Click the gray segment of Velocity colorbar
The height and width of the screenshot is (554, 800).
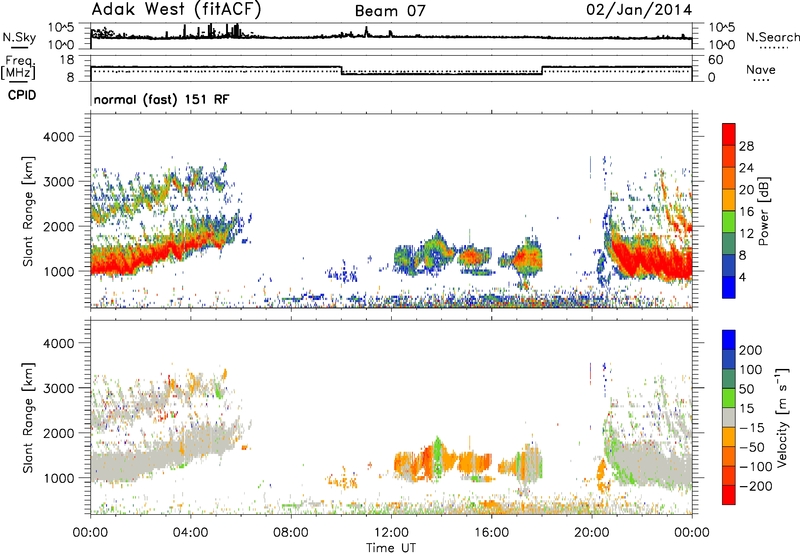[x=729, y=417]
